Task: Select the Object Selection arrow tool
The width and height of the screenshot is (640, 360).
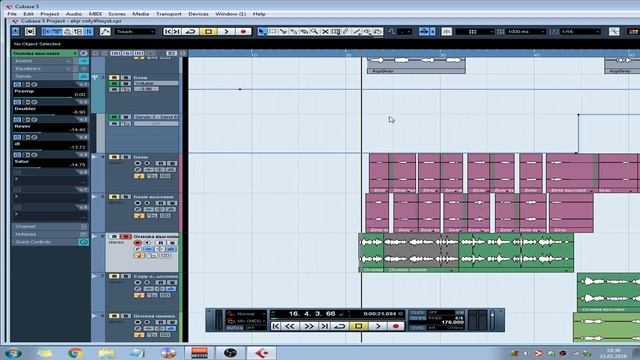Action: [x=262, y=31]
